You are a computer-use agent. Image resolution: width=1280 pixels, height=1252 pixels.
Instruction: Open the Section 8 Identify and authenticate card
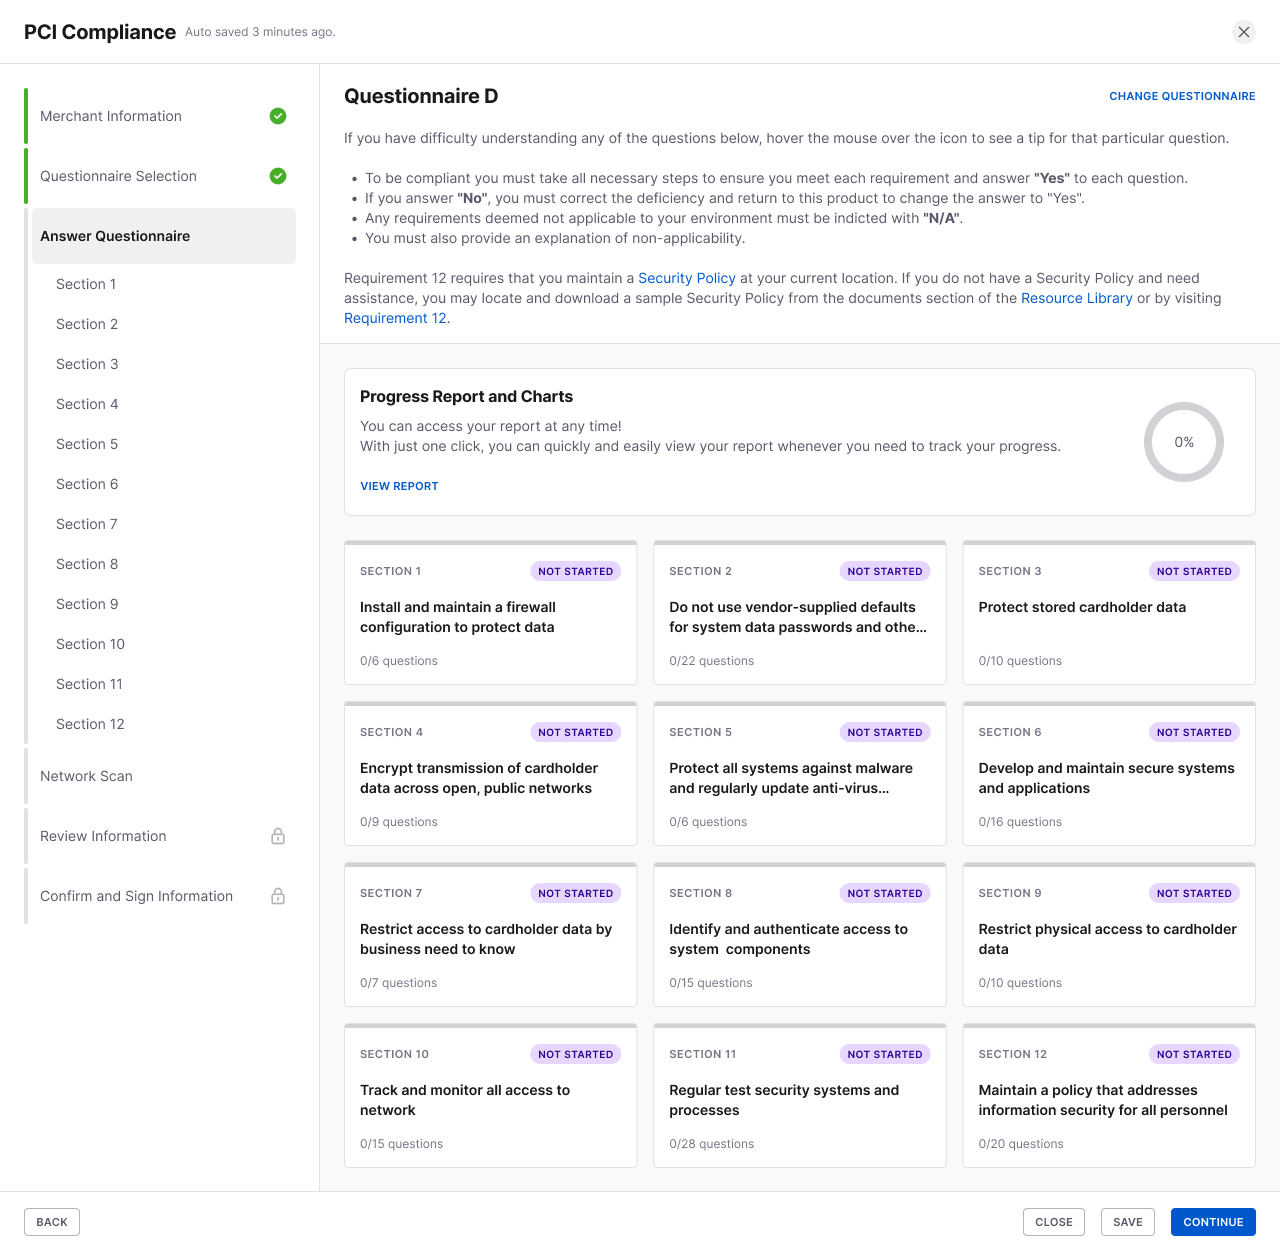(800, 935)
